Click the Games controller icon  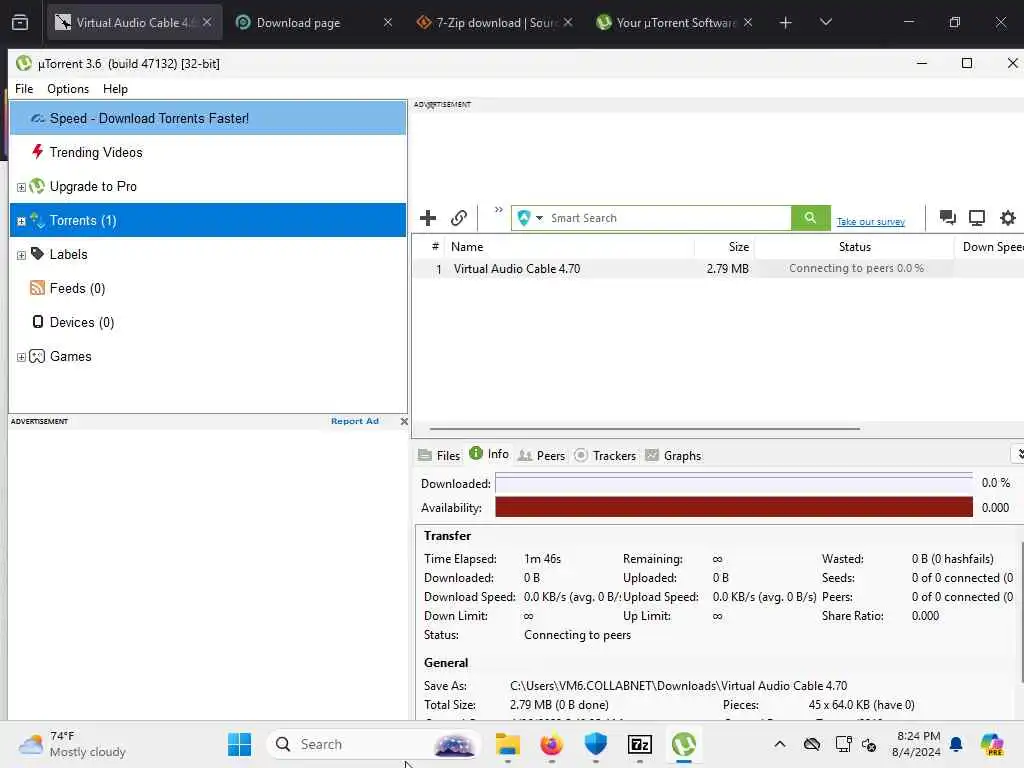[37, 356]
